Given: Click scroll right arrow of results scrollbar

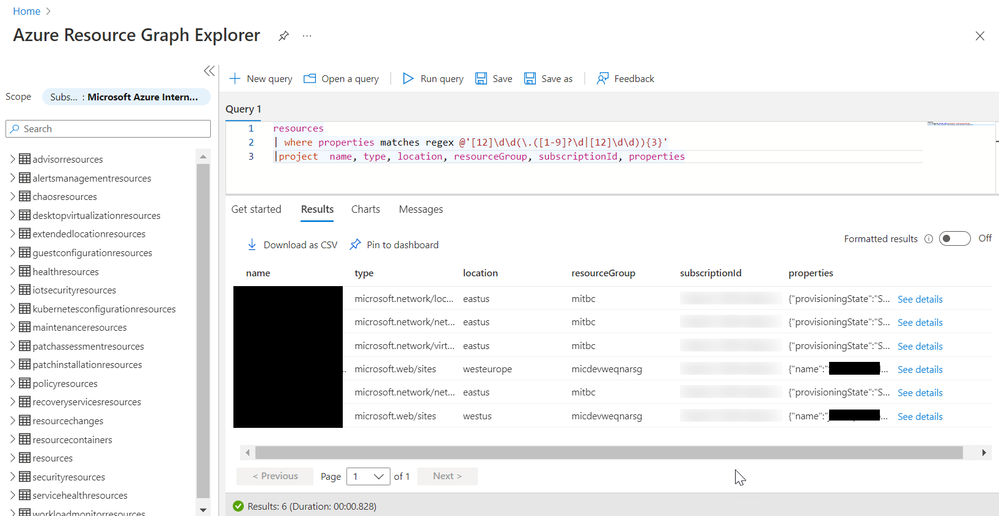Looking at the screenshot, I should 984,452.
